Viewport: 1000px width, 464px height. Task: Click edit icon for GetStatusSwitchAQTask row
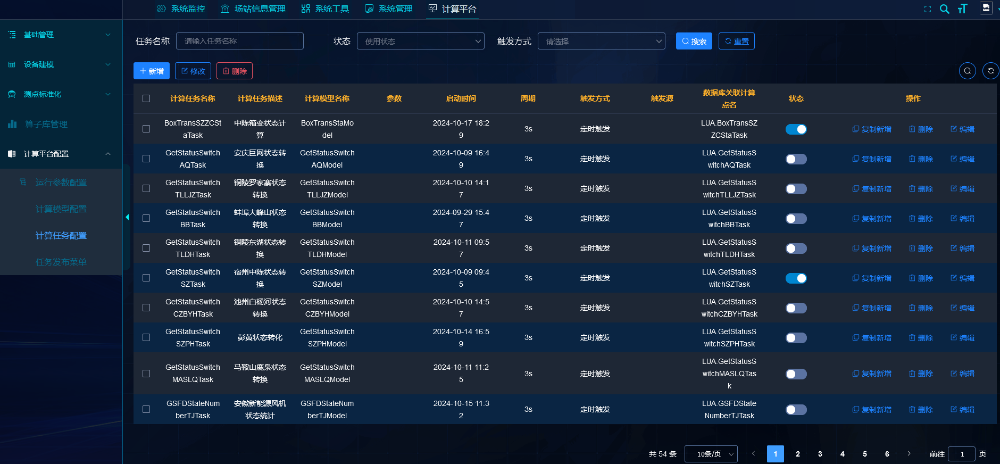coord(961,159)
